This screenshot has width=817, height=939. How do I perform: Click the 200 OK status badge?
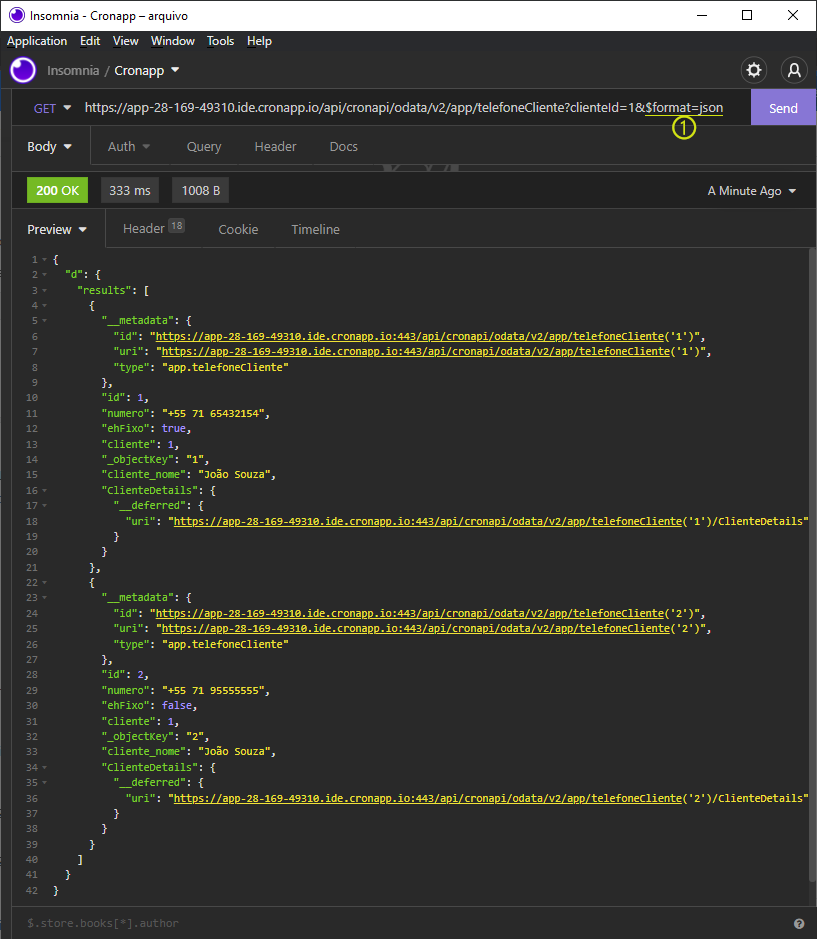pos(58,190)
